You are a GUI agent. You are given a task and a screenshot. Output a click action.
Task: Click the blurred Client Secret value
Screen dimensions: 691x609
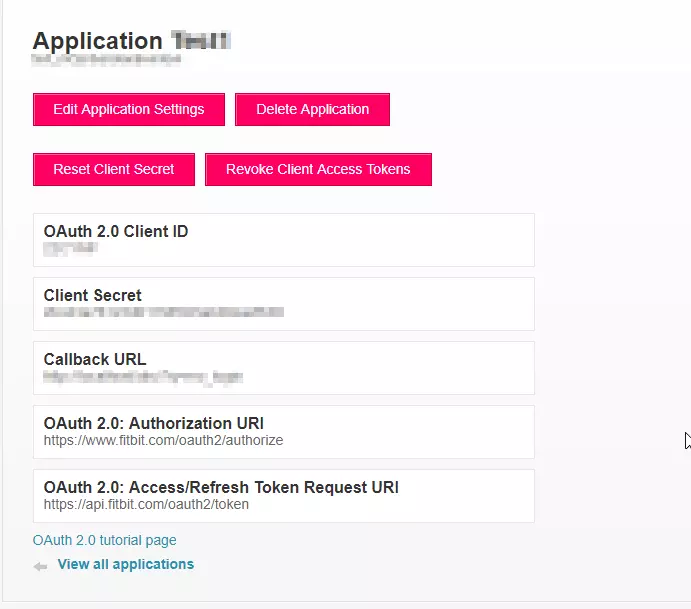click(163, 312)
